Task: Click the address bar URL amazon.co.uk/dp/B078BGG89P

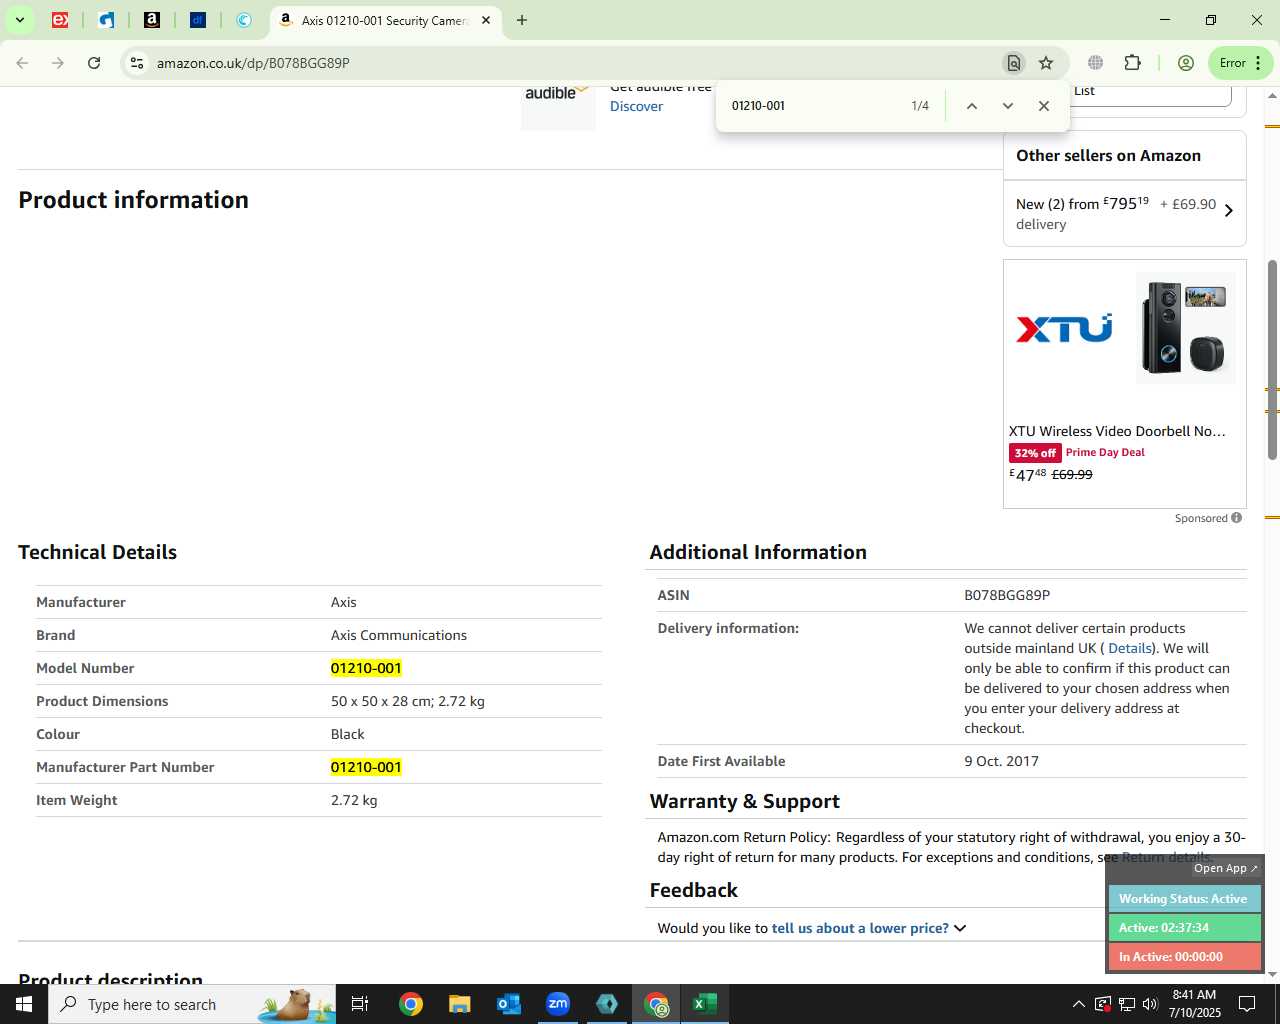Action: pos(253,63)
